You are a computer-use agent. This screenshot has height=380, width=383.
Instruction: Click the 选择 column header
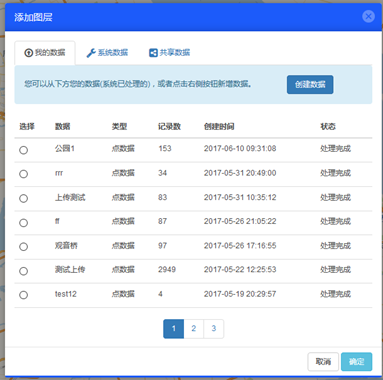coord(27,126)
